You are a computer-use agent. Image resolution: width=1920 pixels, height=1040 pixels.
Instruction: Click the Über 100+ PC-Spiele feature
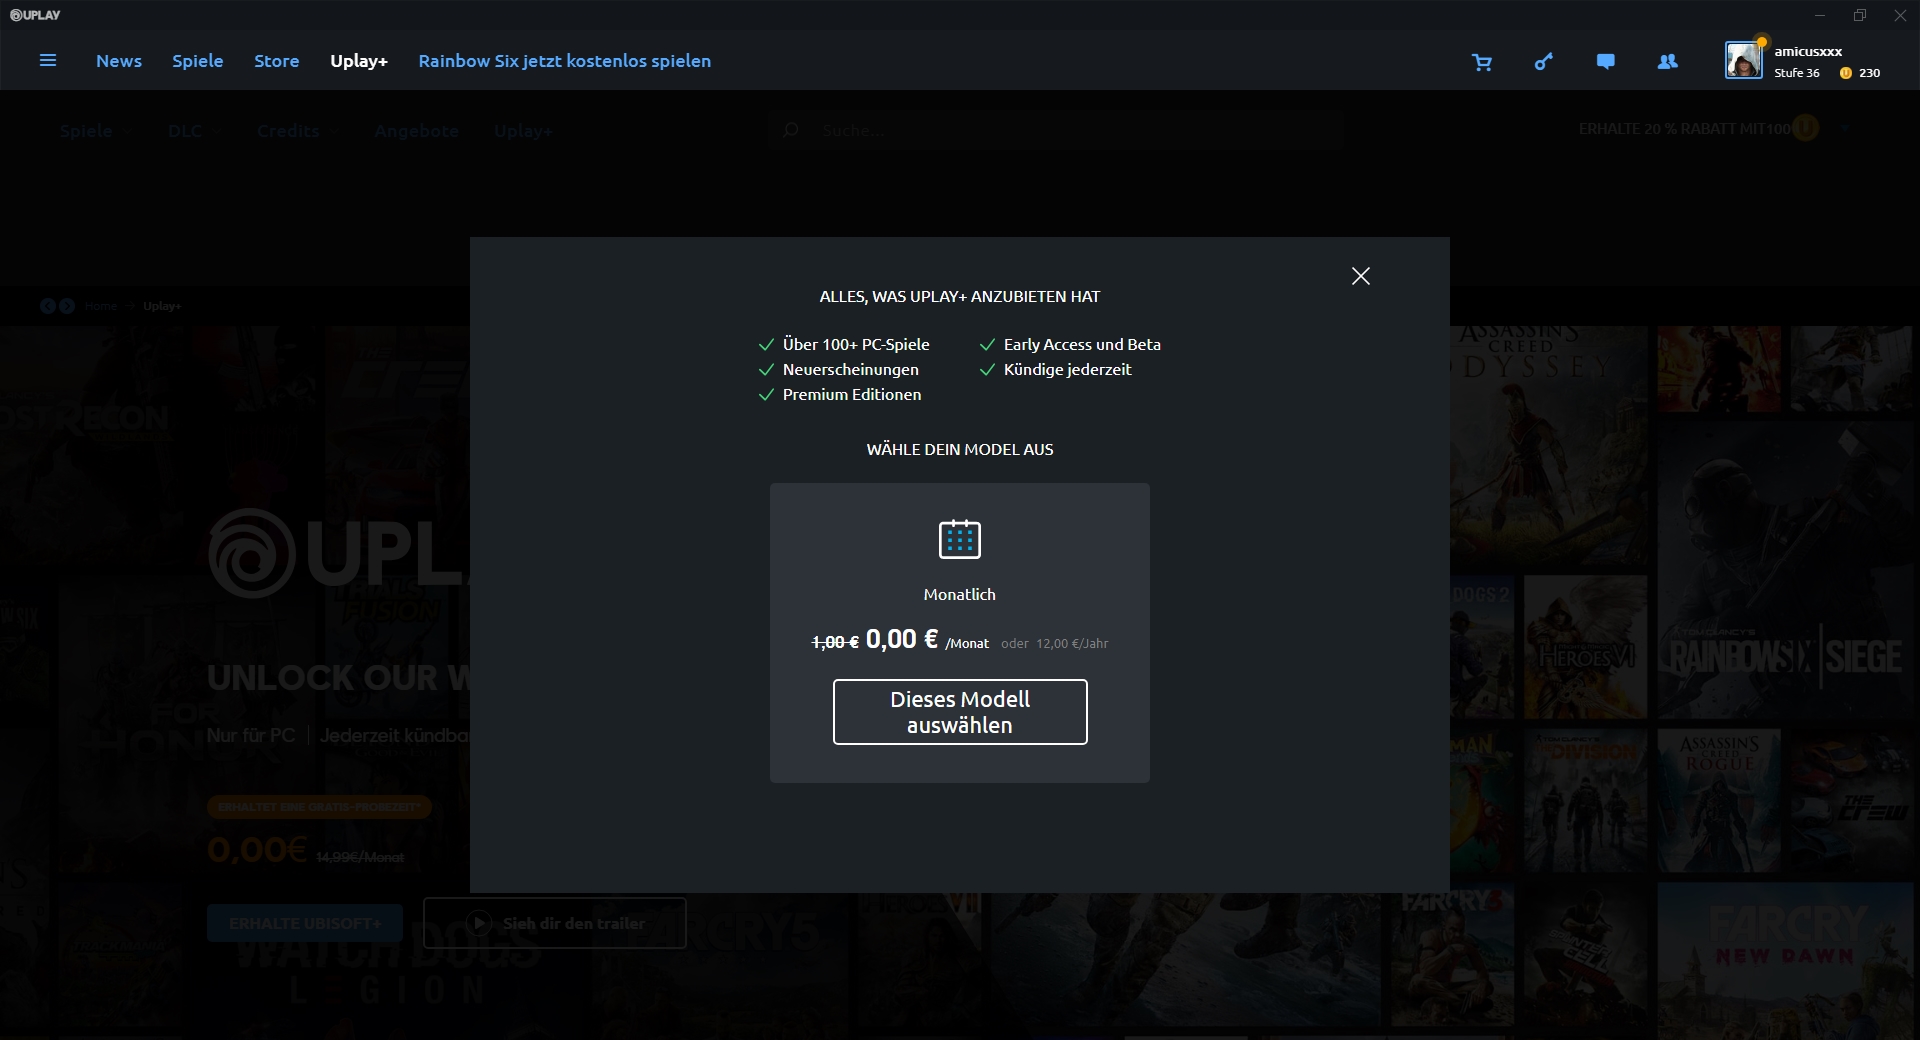(856, 344)
